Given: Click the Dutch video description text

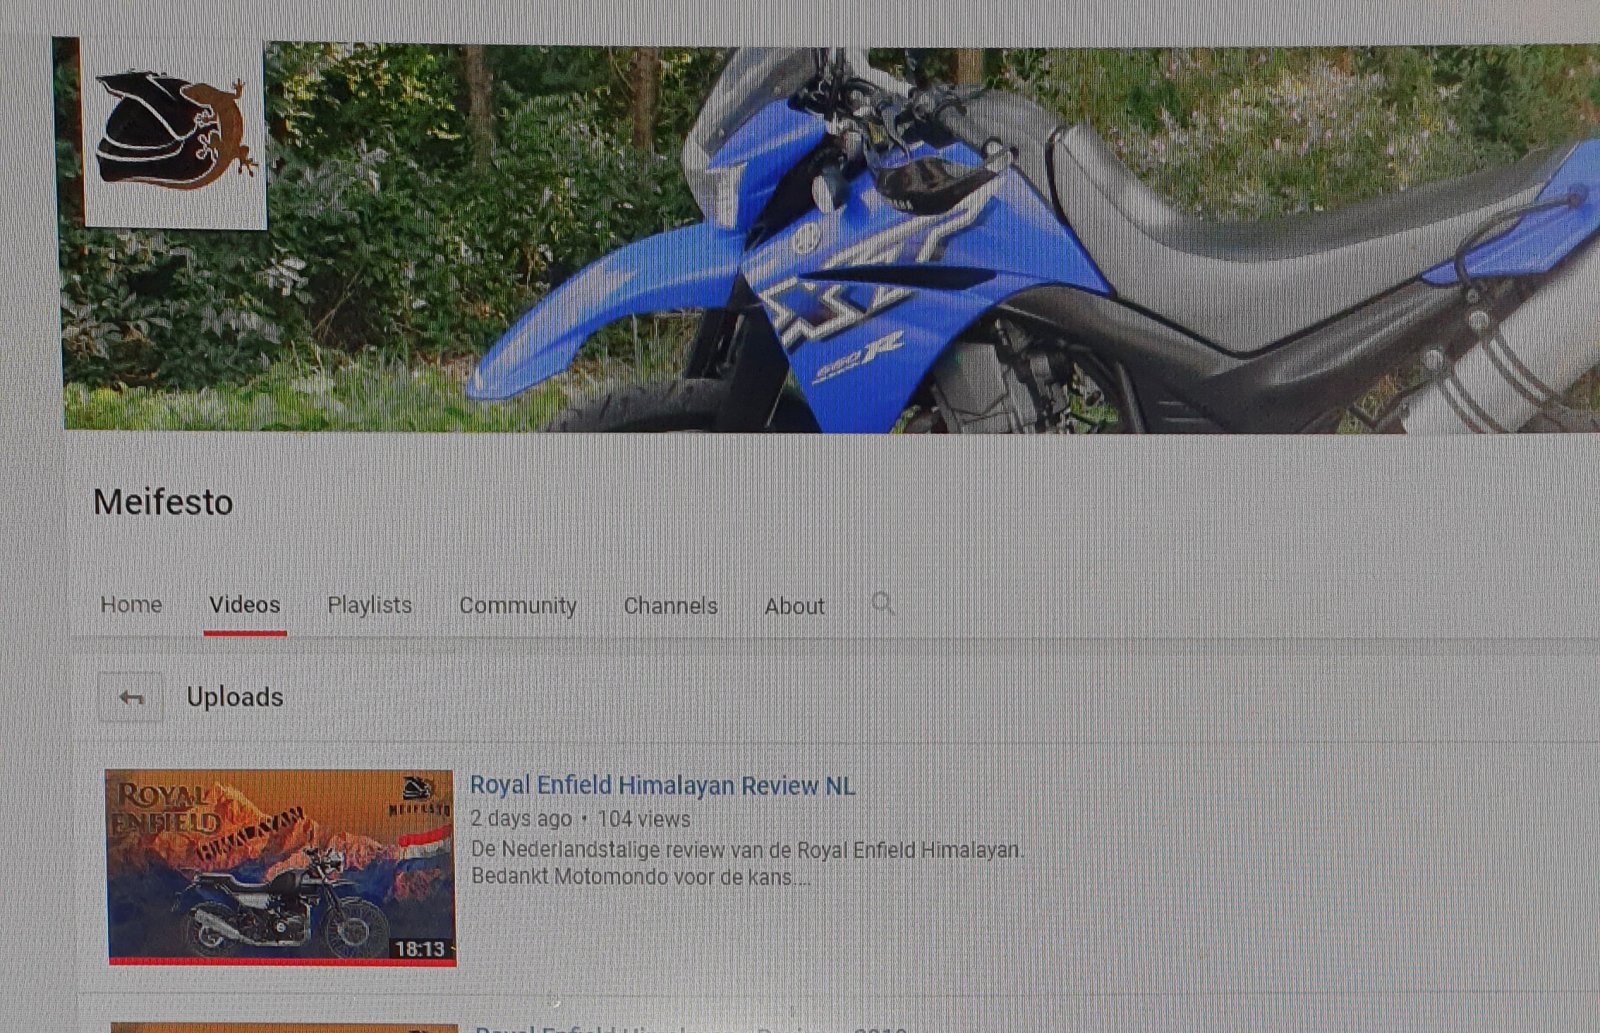Looking at the screenshot, I should click(745, 863).
